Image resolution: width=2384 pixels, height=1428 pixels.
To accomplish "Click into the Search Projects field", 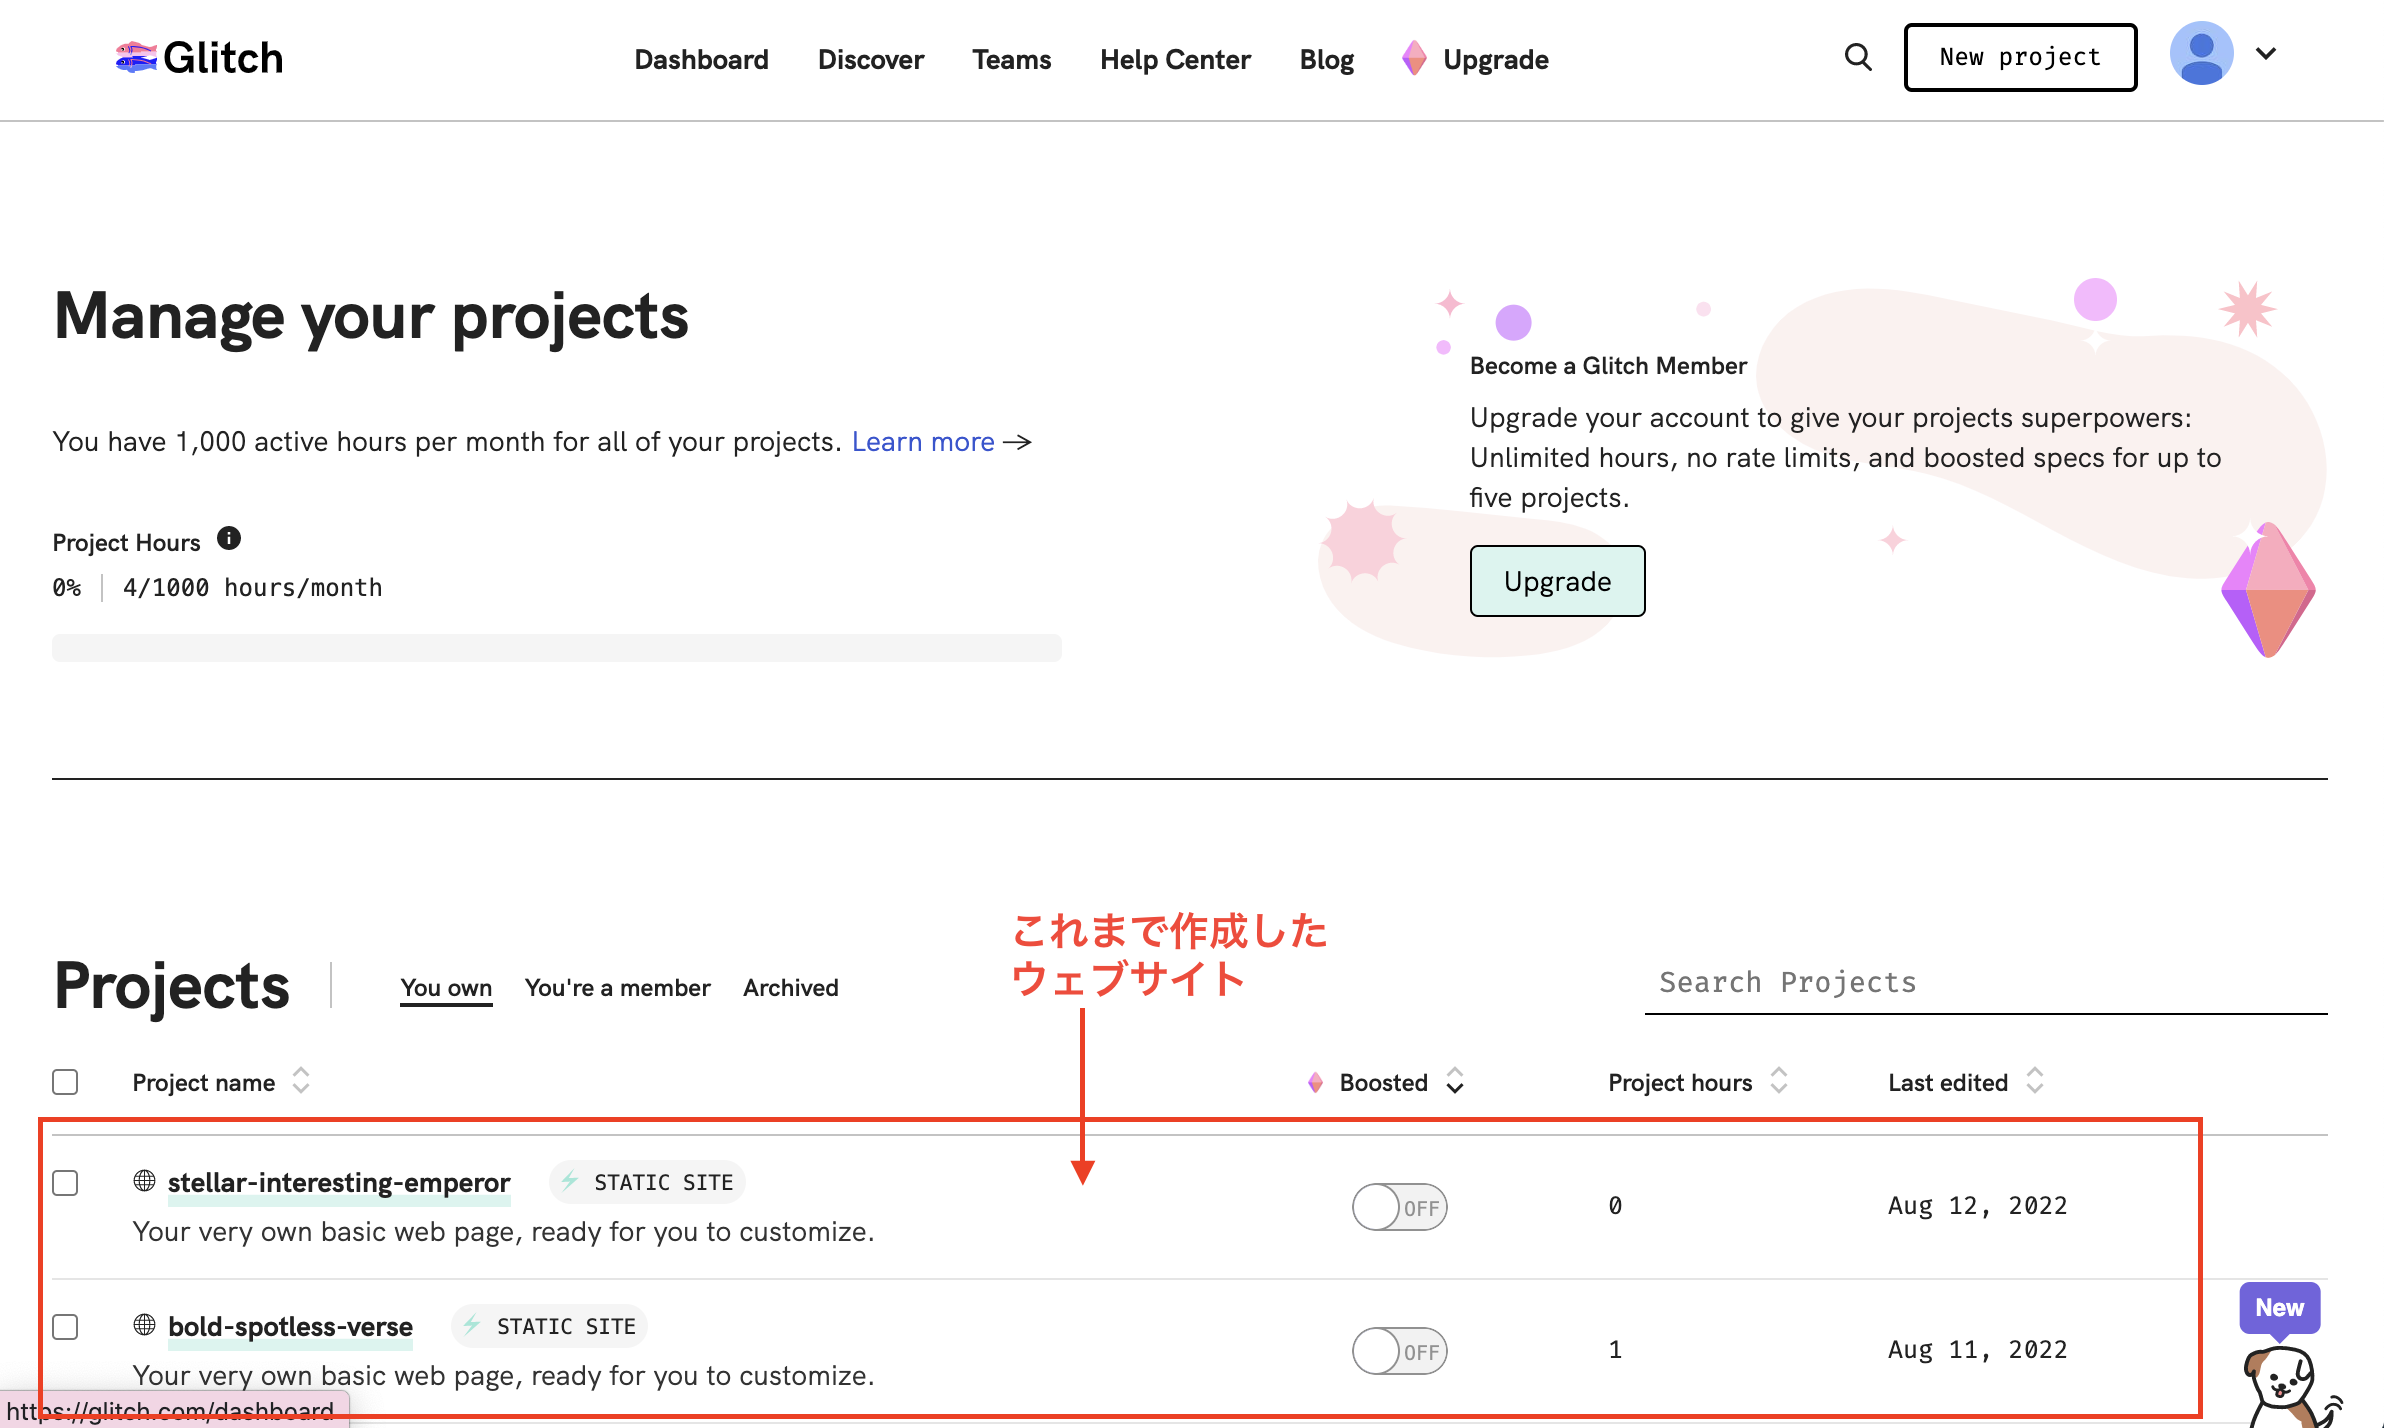I will 1985,983.
